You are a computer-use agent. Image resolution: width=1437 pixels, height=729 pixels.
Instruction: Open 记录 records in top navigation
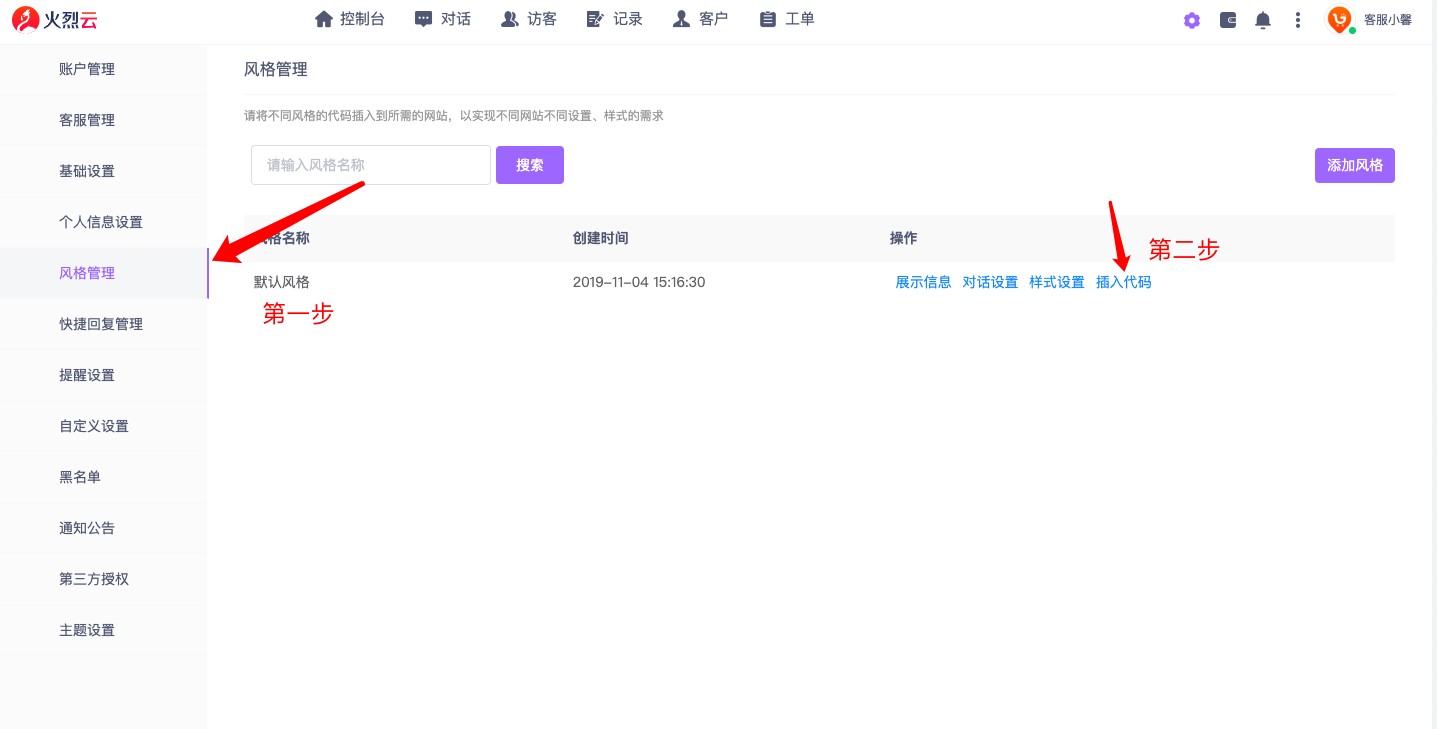click(615, 19)
